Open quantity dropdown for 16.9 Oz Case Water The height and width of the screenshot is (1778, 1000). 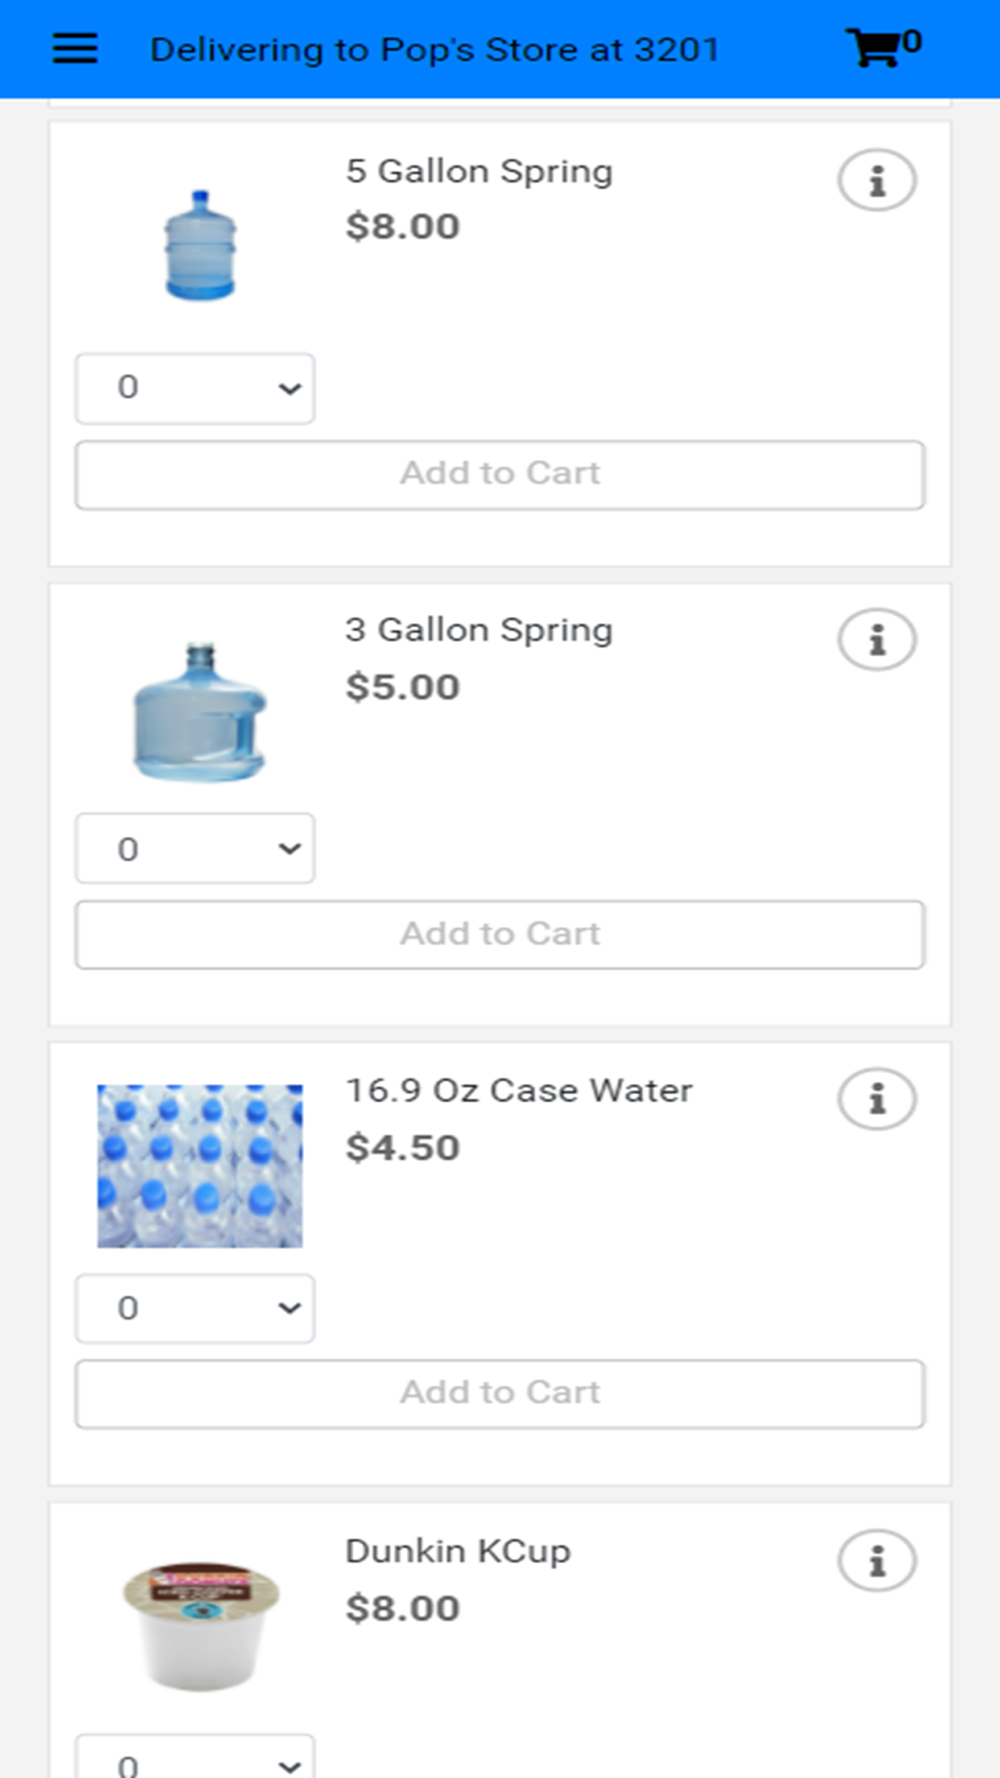tap(195, 1308)
